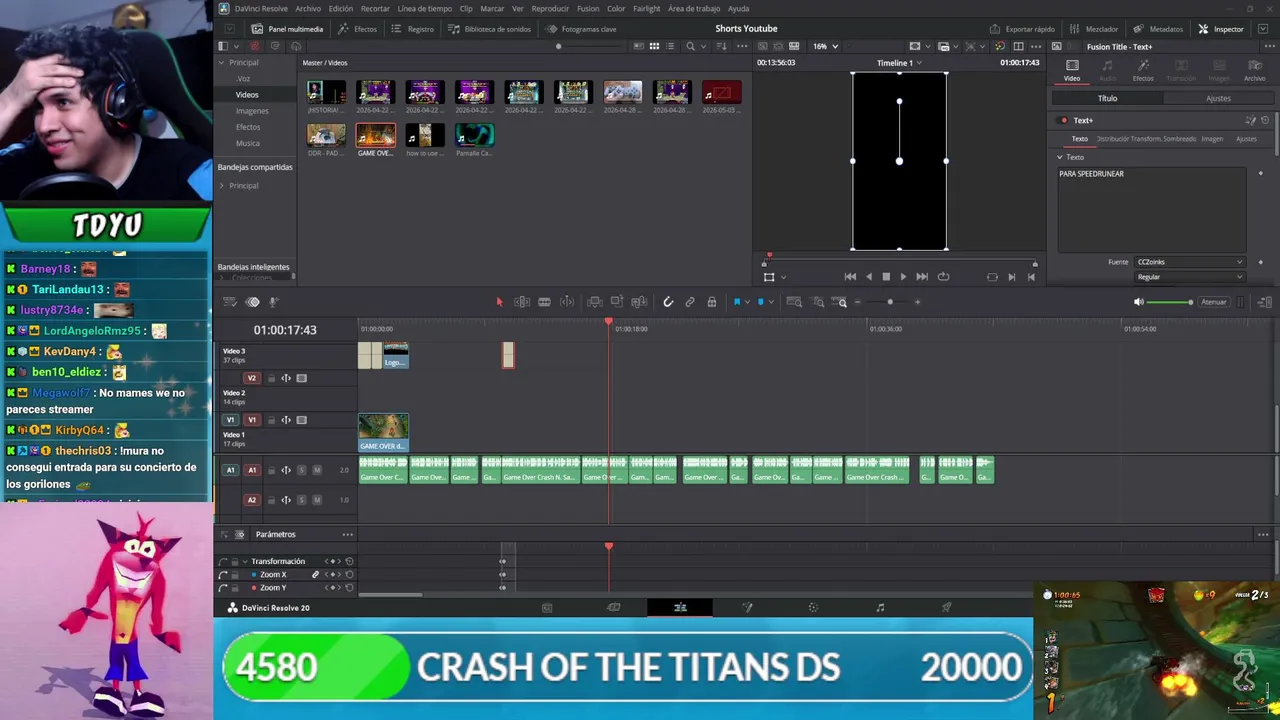
Task: Click Exportar rápido
Action: (1022, 29)
